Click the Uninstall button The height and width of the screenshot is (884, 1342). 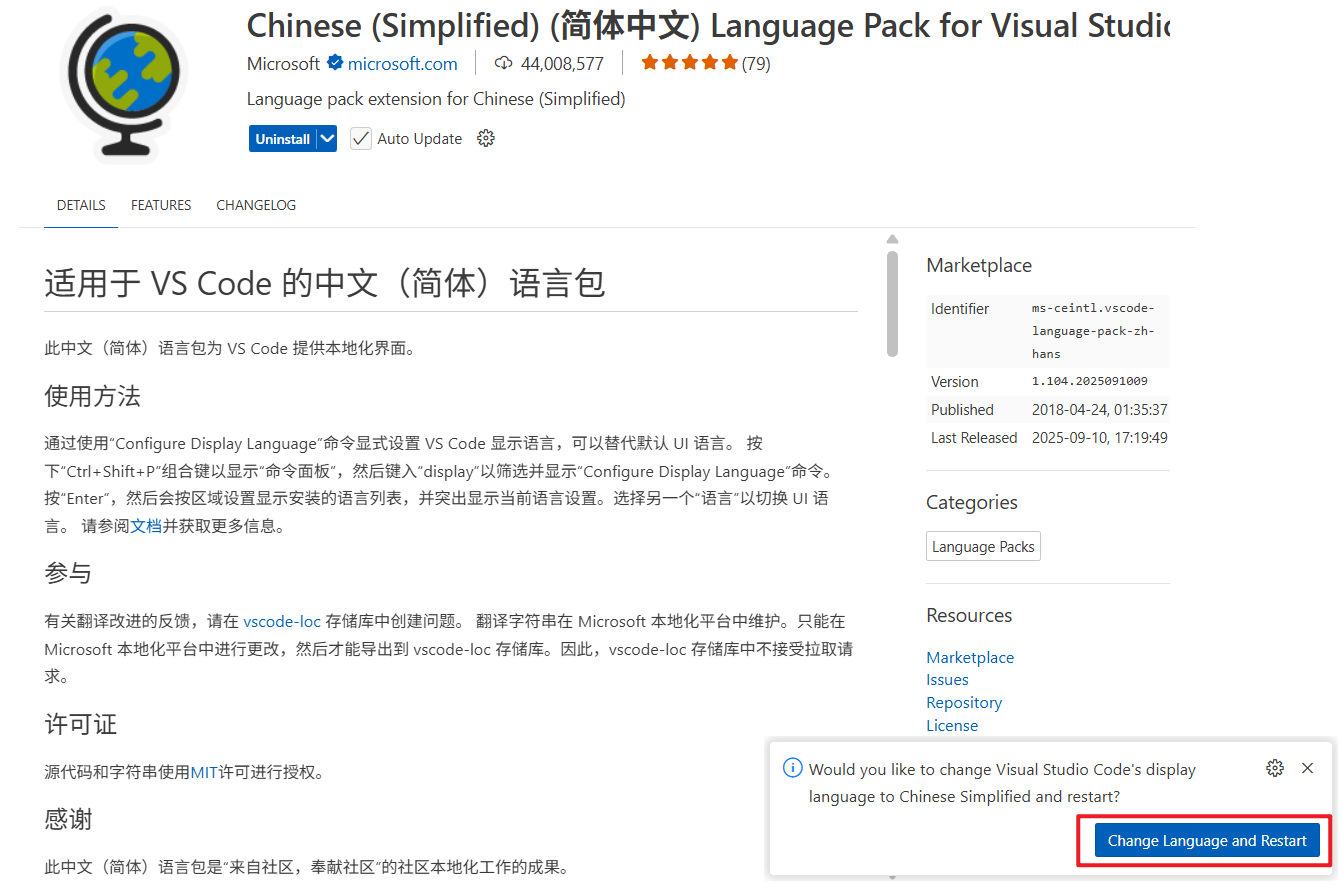[283, 139]
